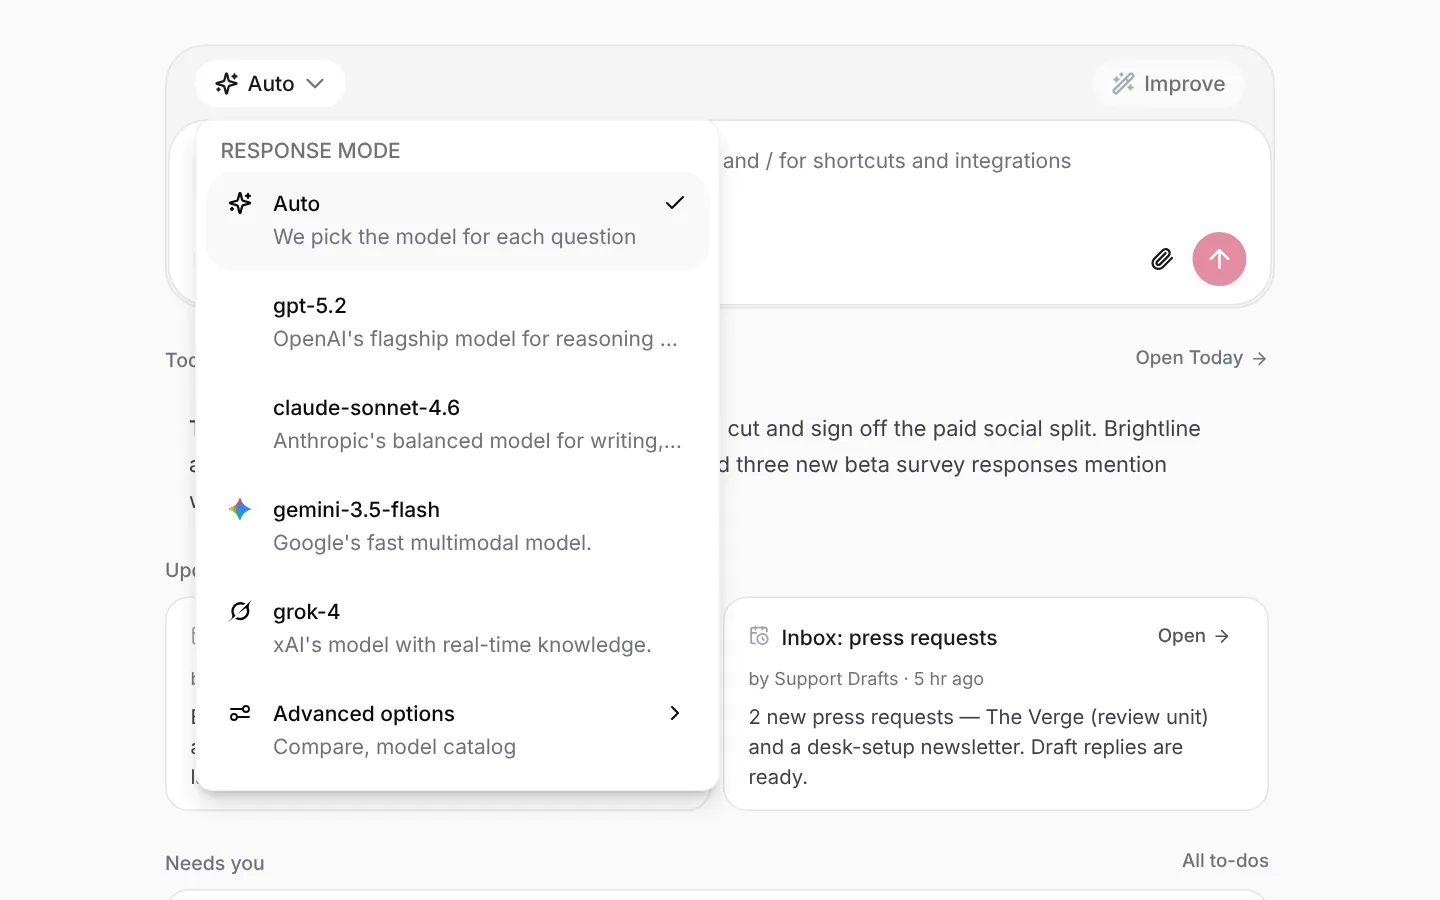1440x900 pixels.
Task: Collapse the Auto response mode dropdown
Action: 270,84
